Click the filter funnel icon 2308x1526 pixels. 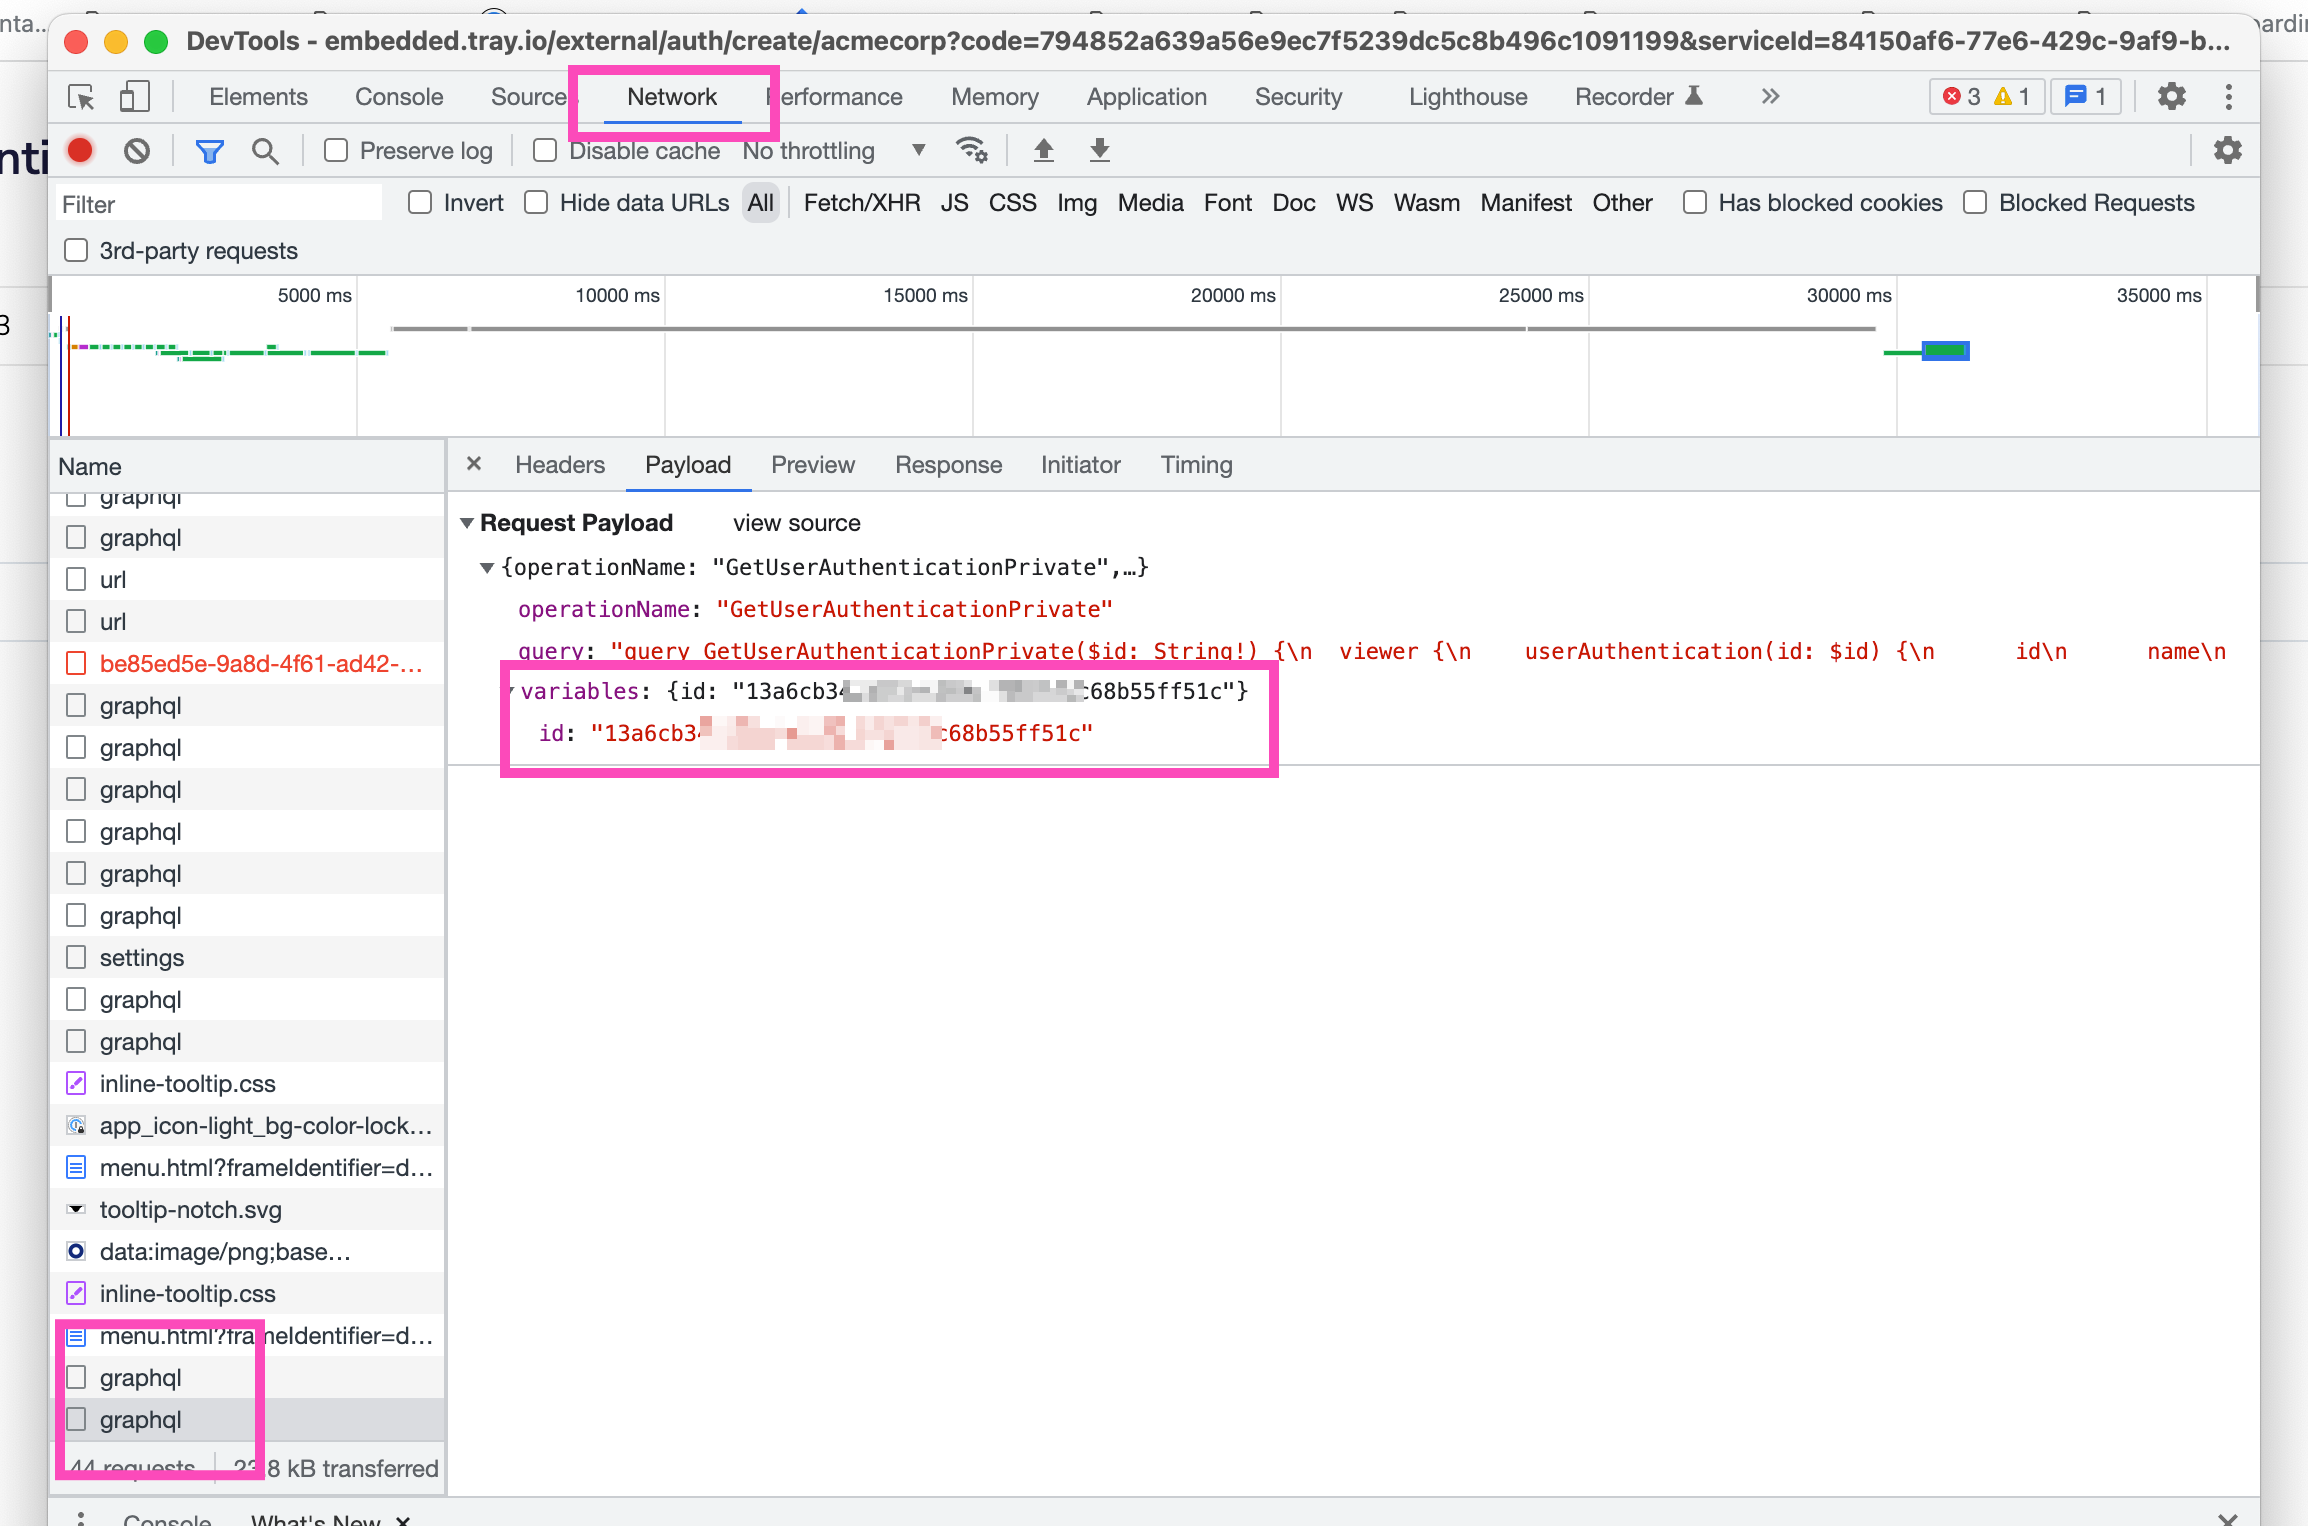click(x=209, y=151)
